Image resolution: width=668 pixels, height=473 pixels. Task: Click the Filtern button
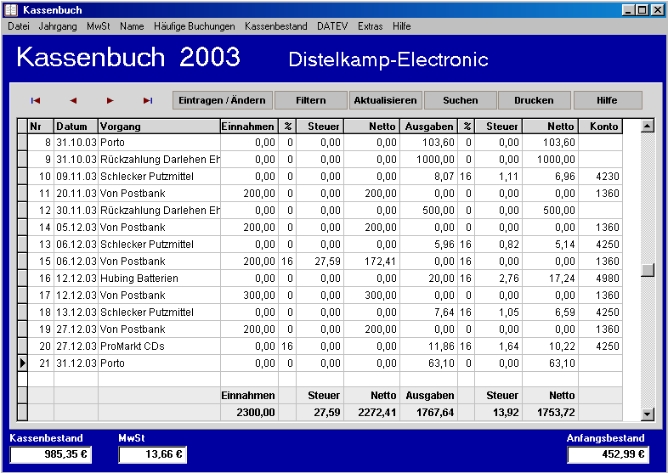(309, 101)
